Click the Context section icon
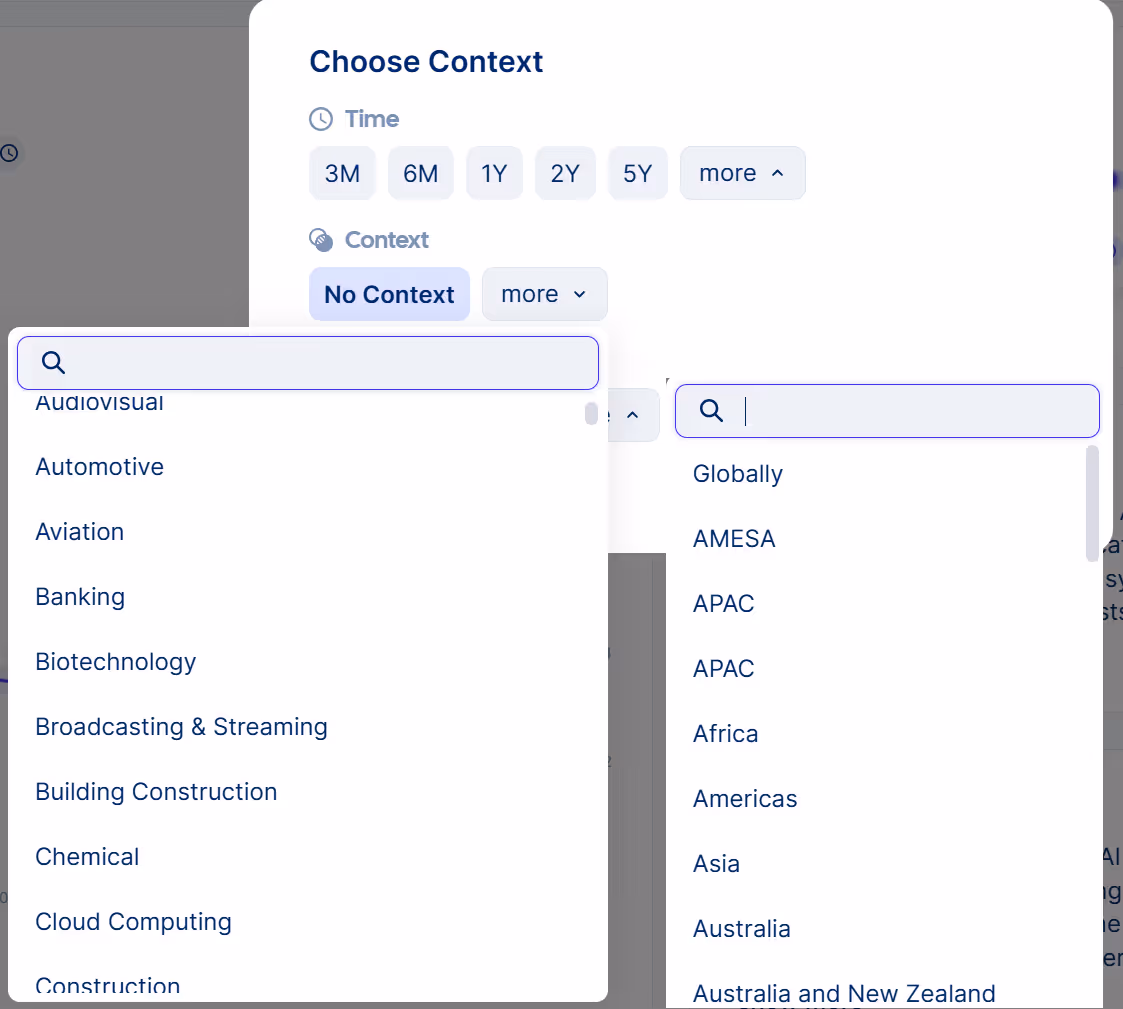Image resolution: width=1123 pixels, height=1009 pixels. pyautogui.click(x=321, y=240)
